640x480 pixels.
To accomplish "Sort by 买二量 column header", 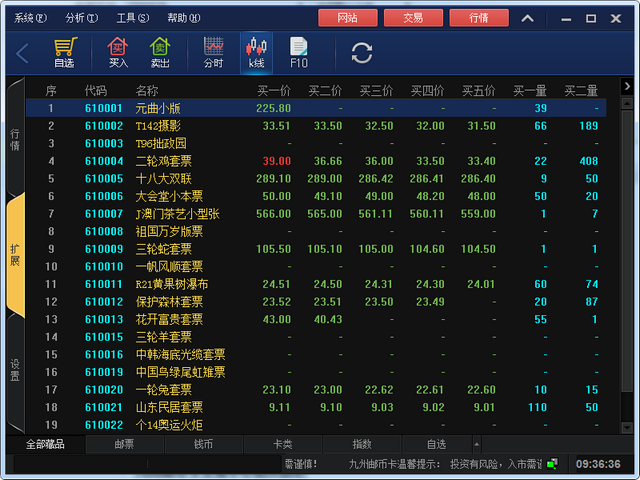I will pyautogui.click(x=581, y=91).
